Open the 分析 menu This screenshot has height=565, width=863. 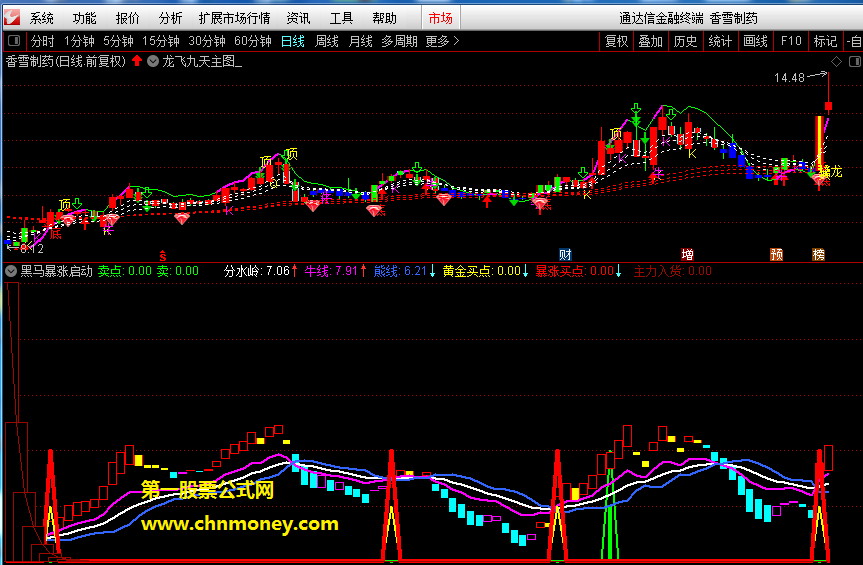[170, 19]
